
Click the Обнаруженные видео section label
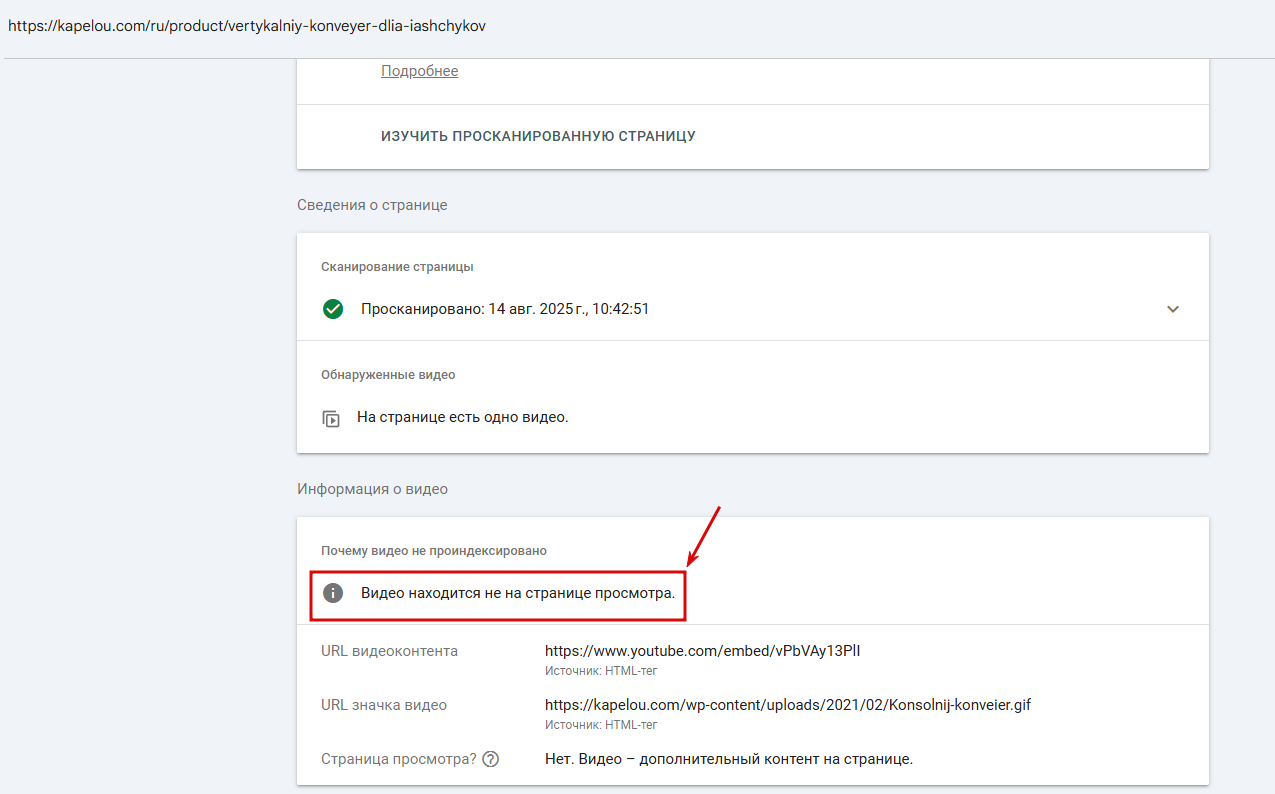click(x=388, y=375)
